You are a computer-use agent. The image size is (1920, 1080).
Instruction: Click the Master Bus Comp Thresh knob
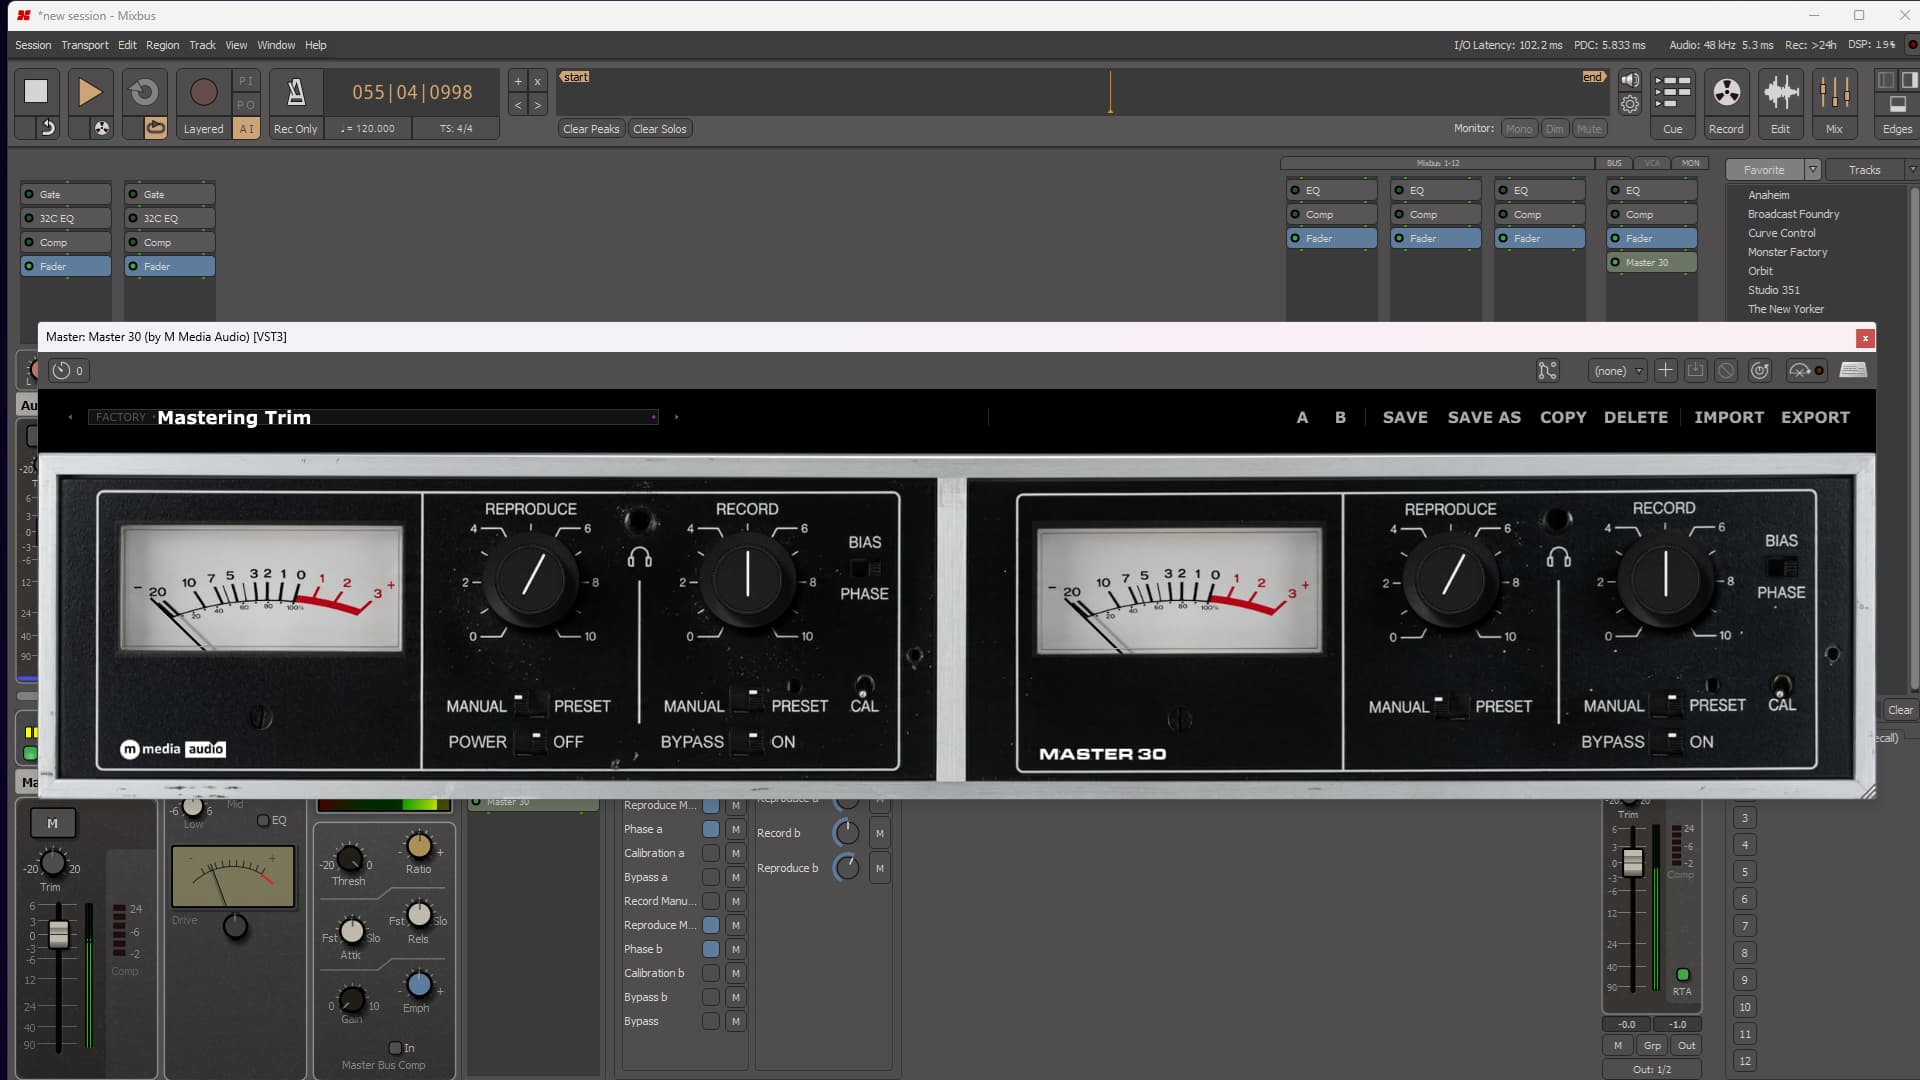(349, 858)
